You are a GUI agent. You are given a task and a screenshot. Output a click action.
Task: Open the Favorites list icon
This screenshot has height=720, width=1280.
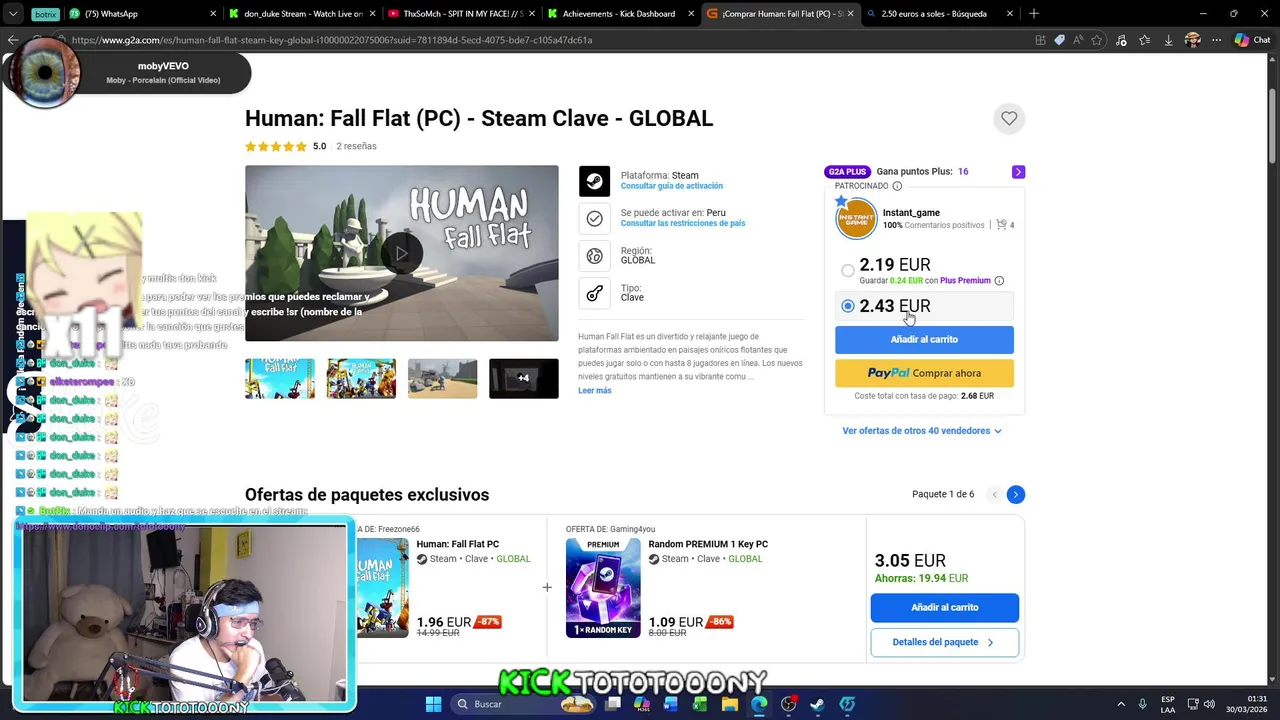click(x=1145, y=40)
